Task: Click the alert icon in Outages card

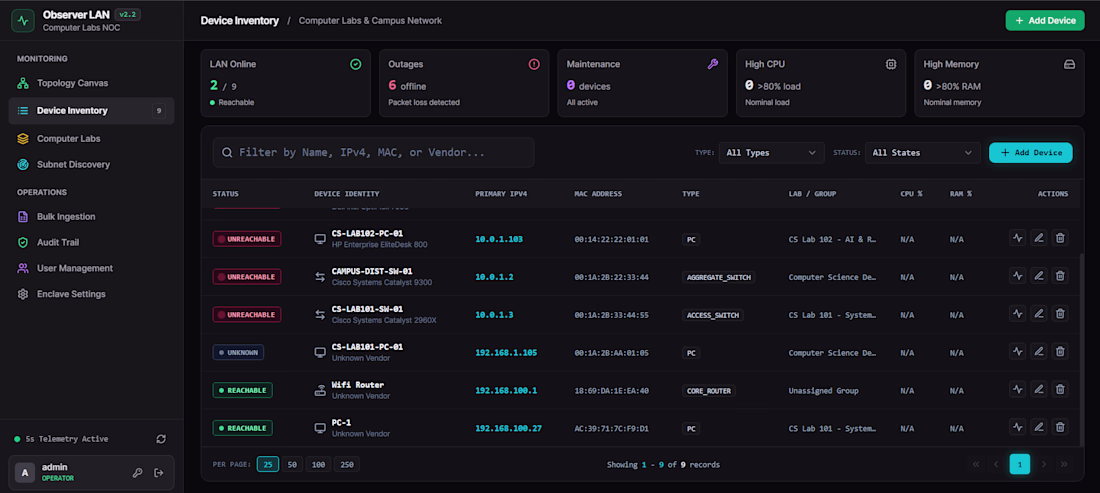Action: point(534,64)
